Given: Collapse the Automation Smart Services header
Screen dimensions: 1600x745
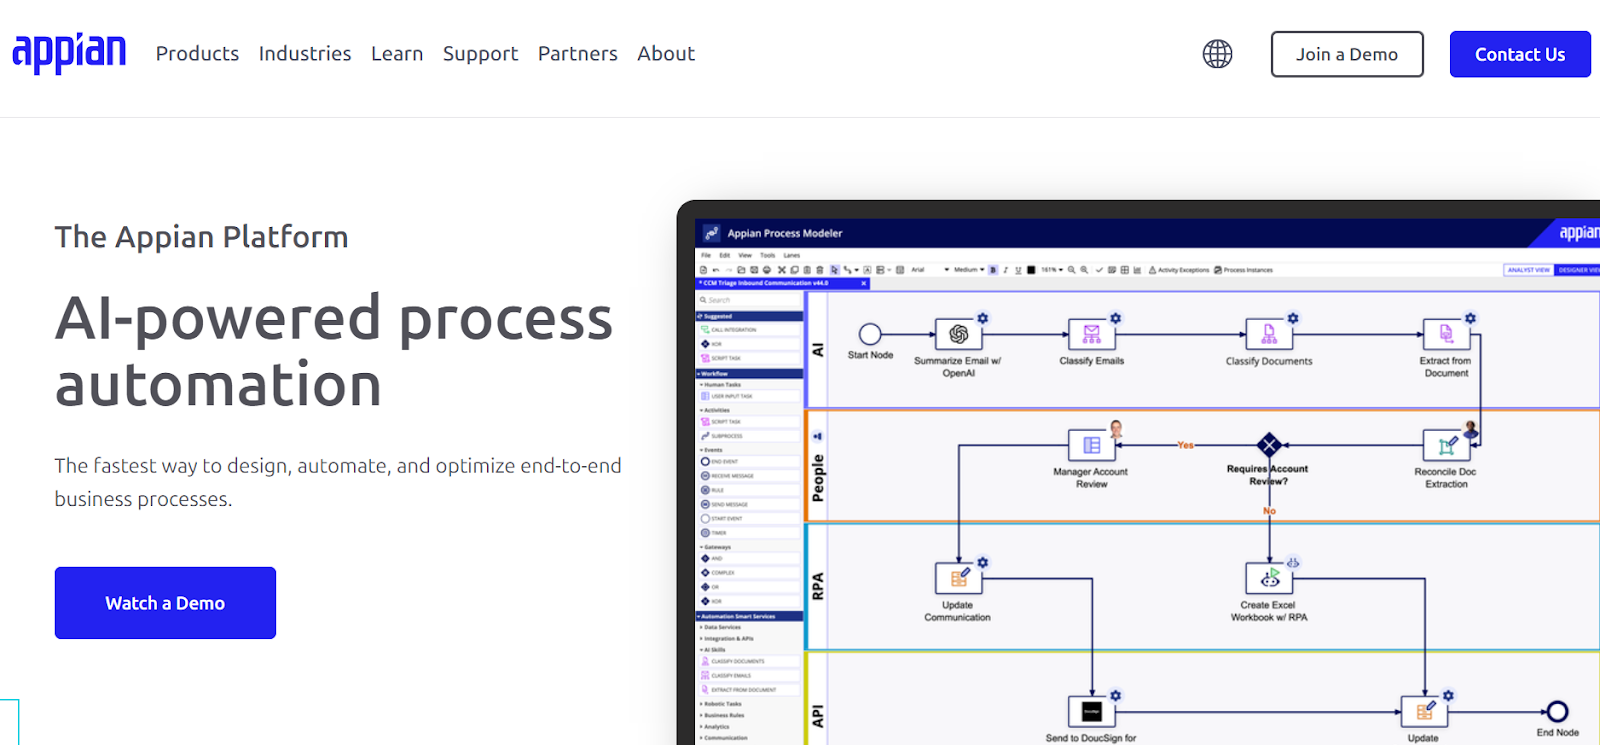Looking at the screenshot, I should tap(749, 616).
